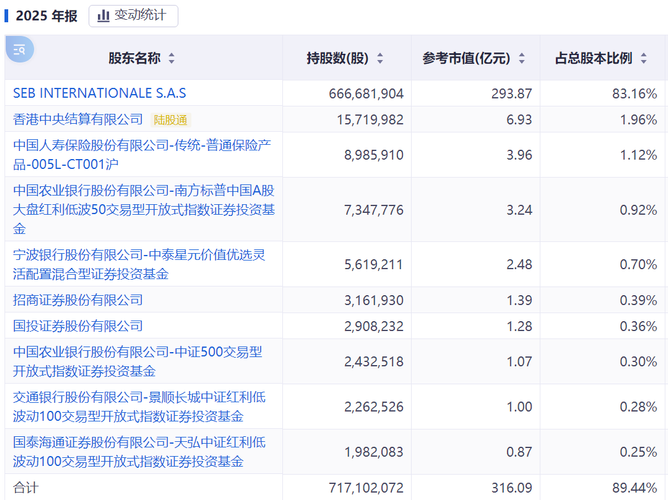Open SEB INTERNATIONALE S.A.S shareholder link
Image resolution: width=668 pixels, height=500 pixels.
pyautogui.click(x=99, y=93)
